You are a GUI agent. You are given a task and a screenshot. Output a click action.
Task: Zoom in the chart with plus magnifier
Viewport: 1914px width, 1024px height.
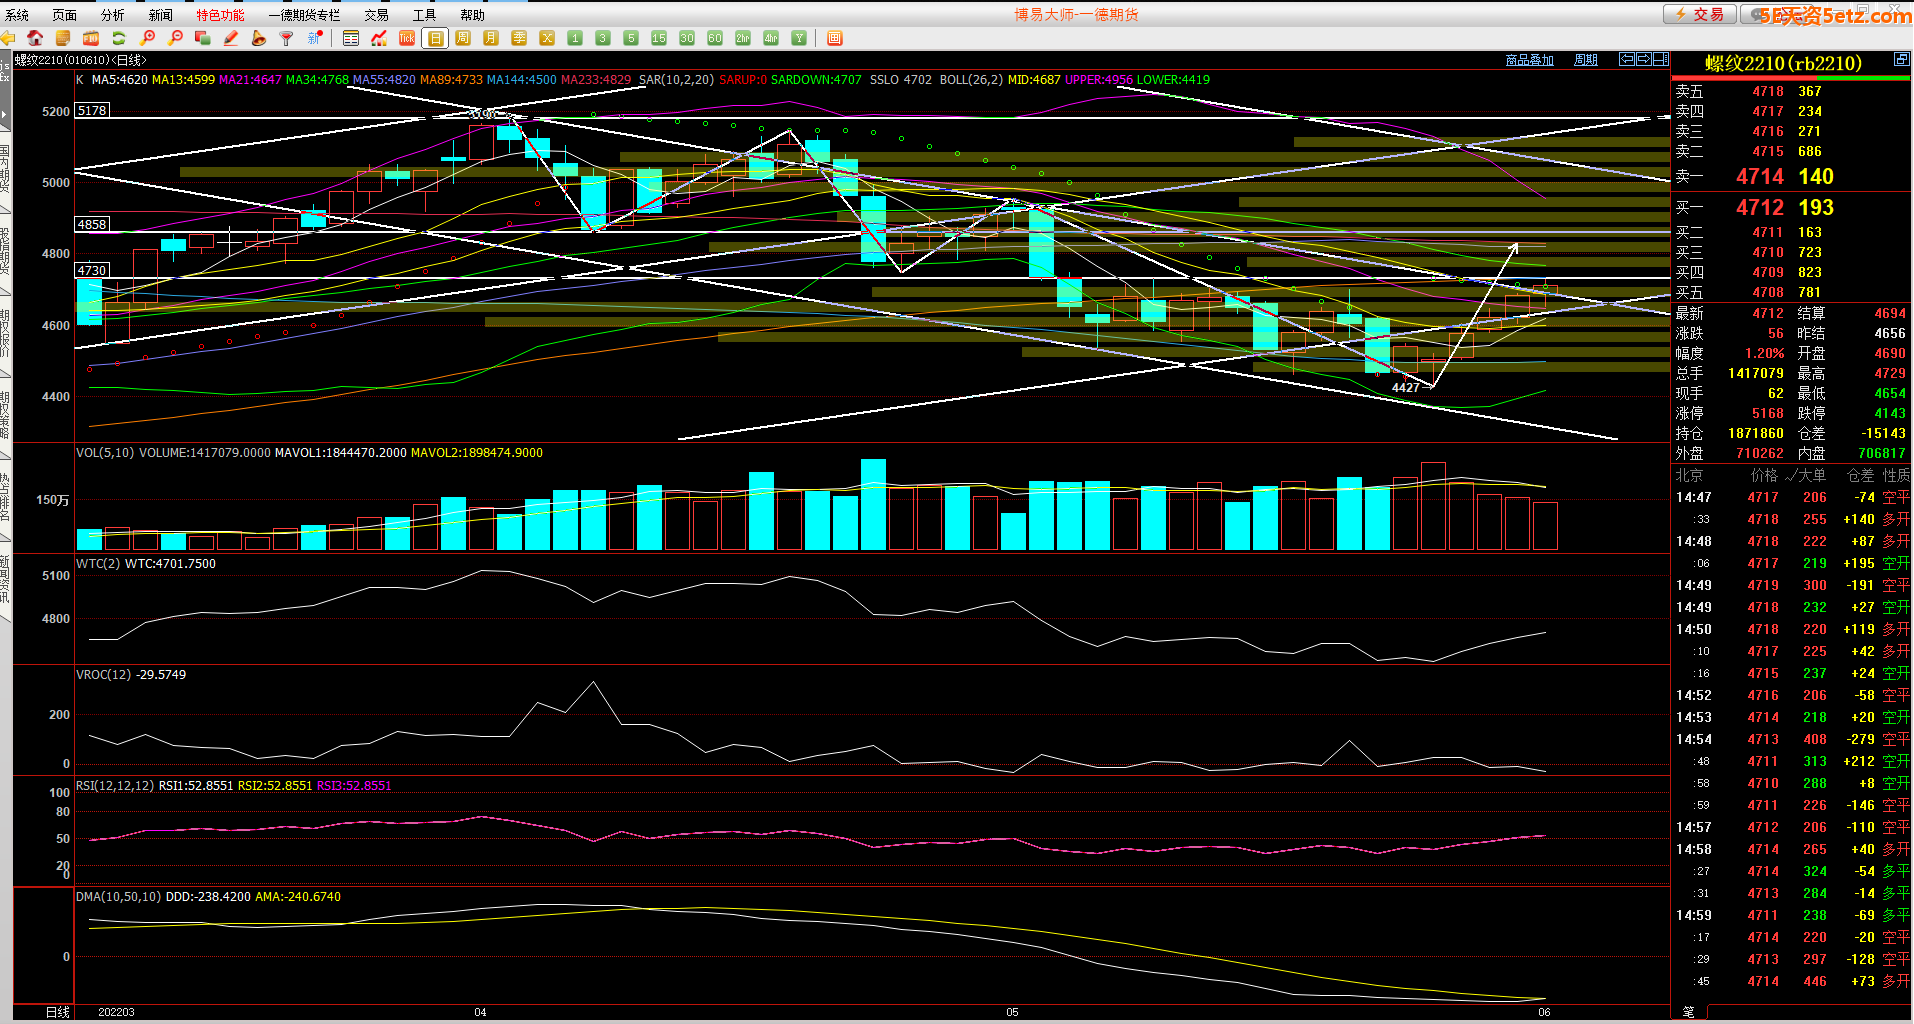(147, 38)
